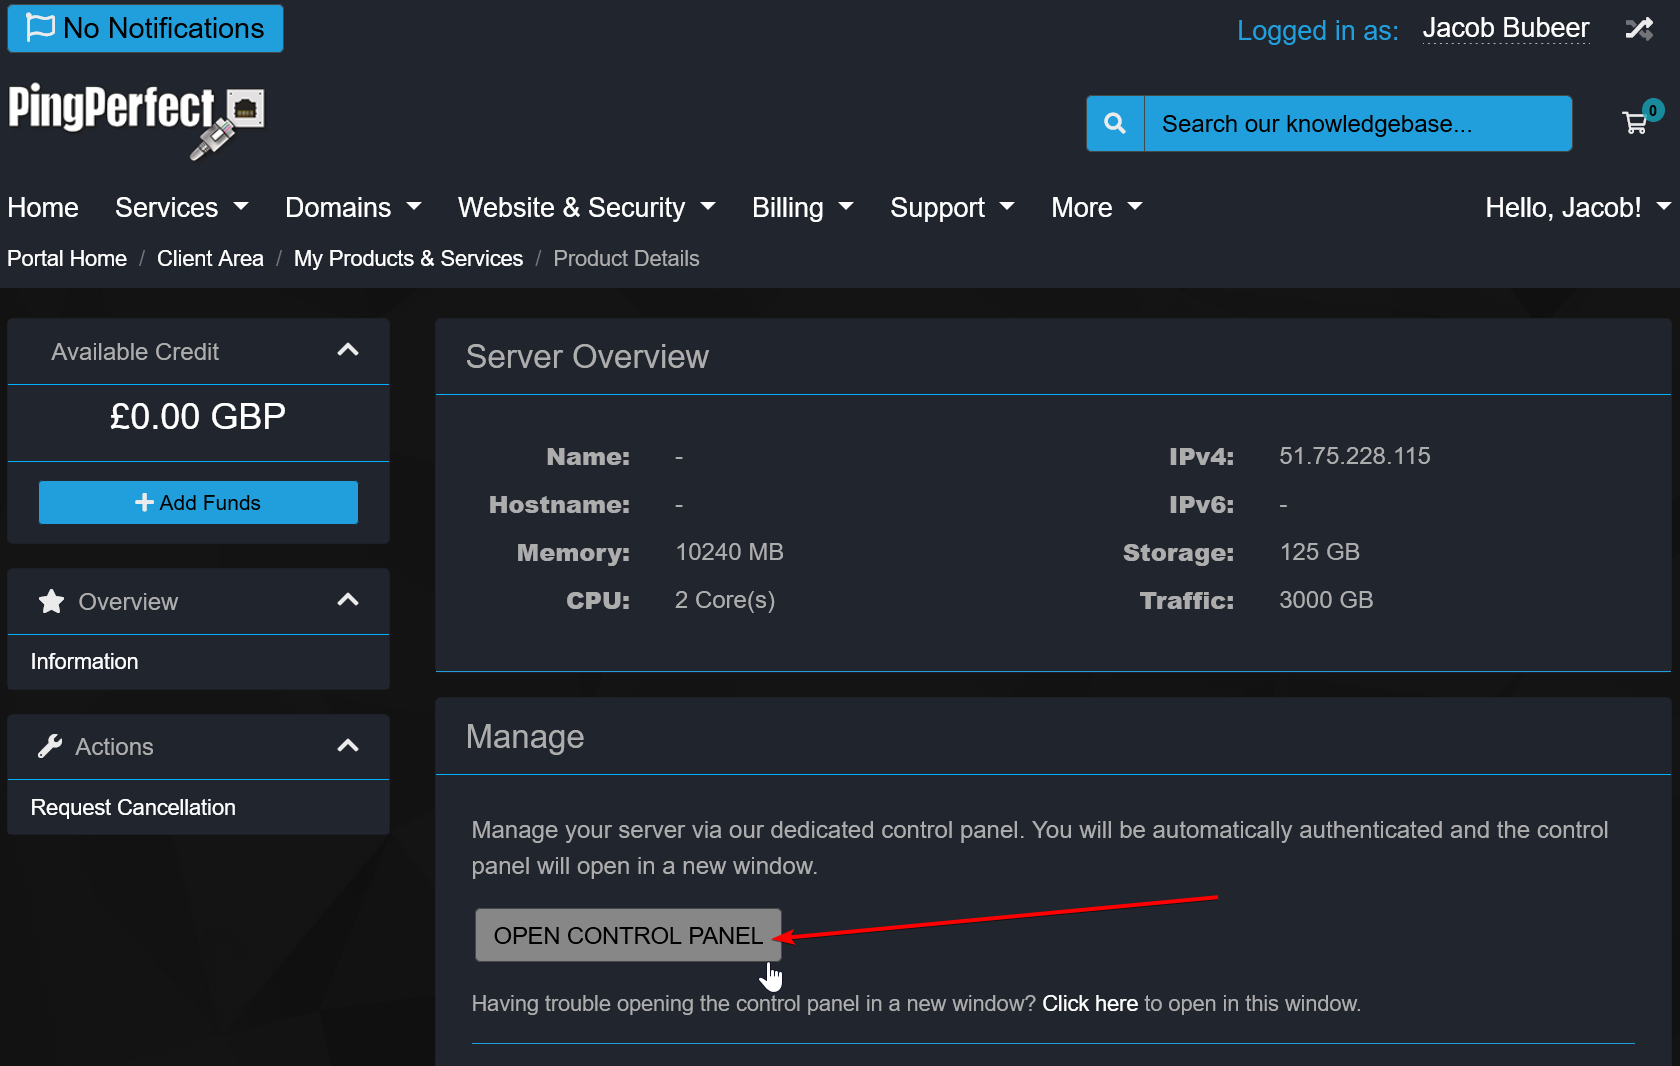Go to Home in the navigation bar
The height and width of the screenshot is (1066, 1680).
tap(43, 208)
